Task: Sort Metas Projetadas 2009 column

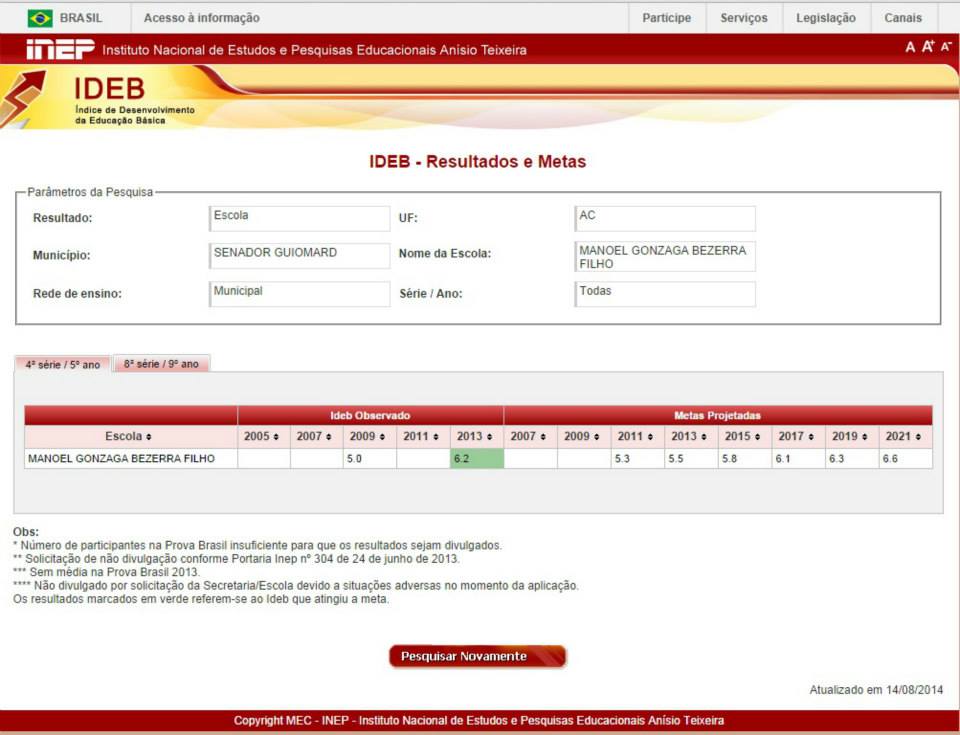Action: 596,437
